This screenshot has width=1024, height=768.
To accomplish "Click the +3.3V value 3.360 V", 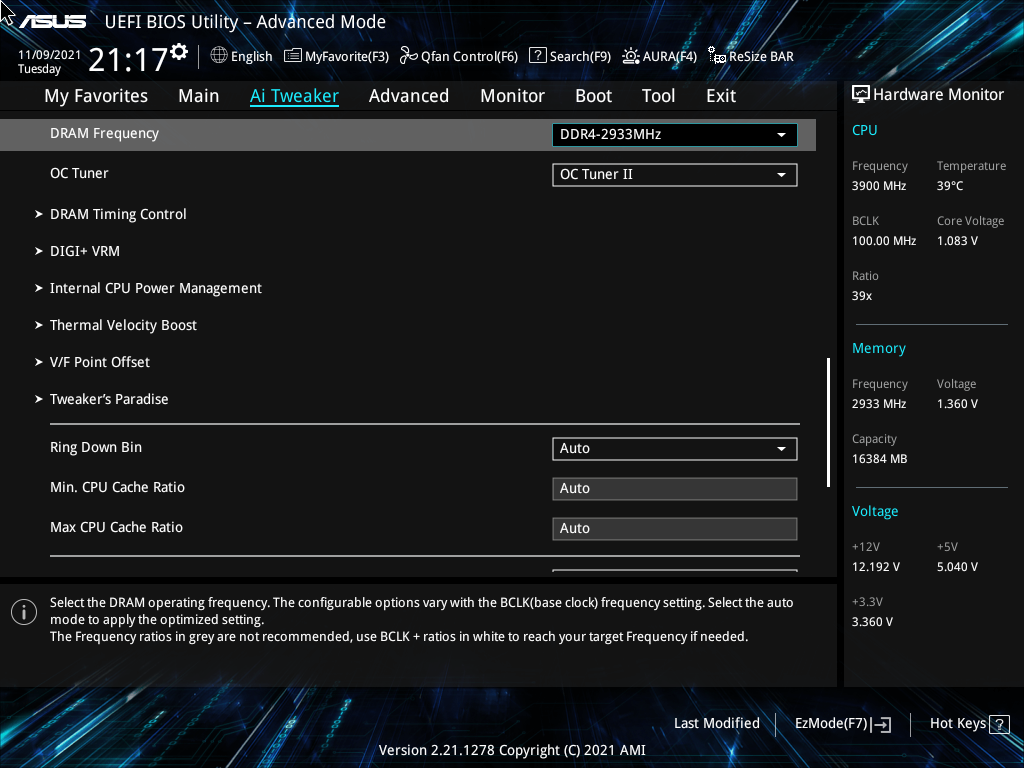I will (x=872, y=622).
